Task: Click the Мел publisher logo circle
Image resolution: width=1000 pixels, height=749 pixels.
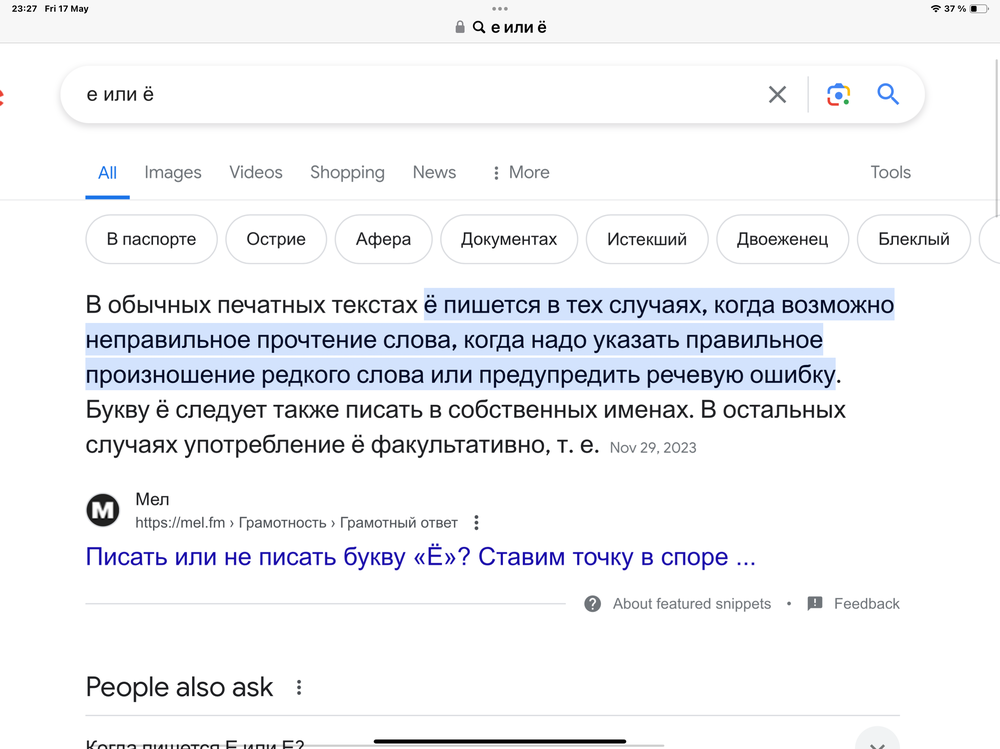Action: click(x=102, y=510)
